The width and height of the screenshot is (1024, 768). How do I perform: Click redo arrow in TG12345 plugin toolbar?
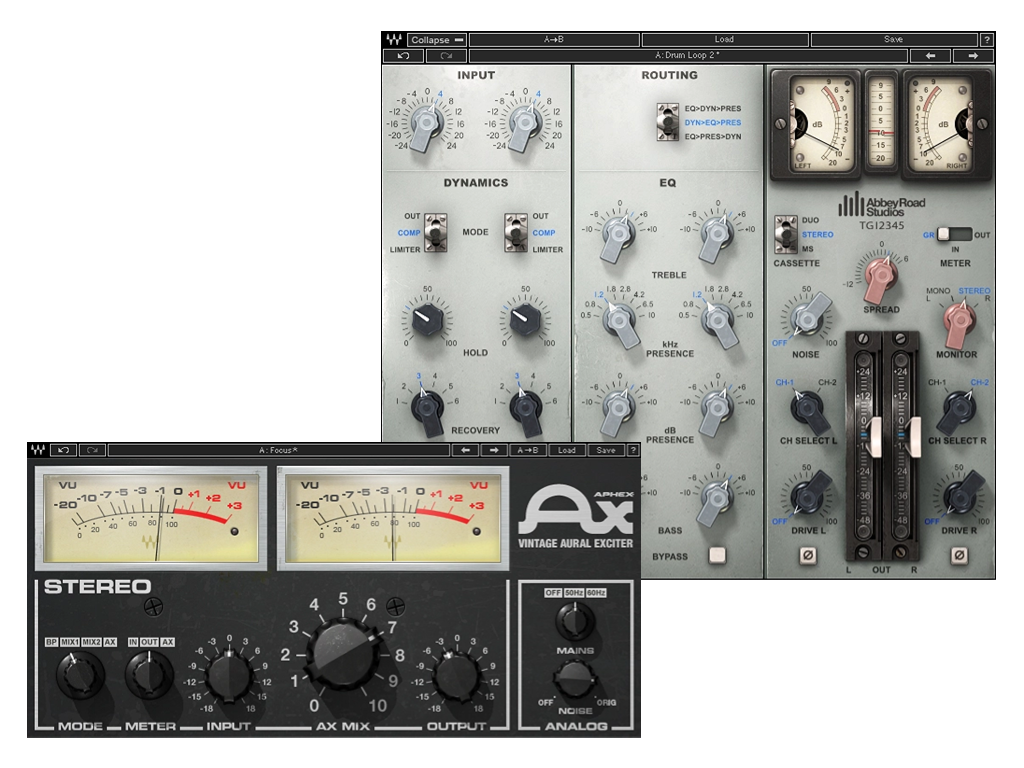(446, 56)
